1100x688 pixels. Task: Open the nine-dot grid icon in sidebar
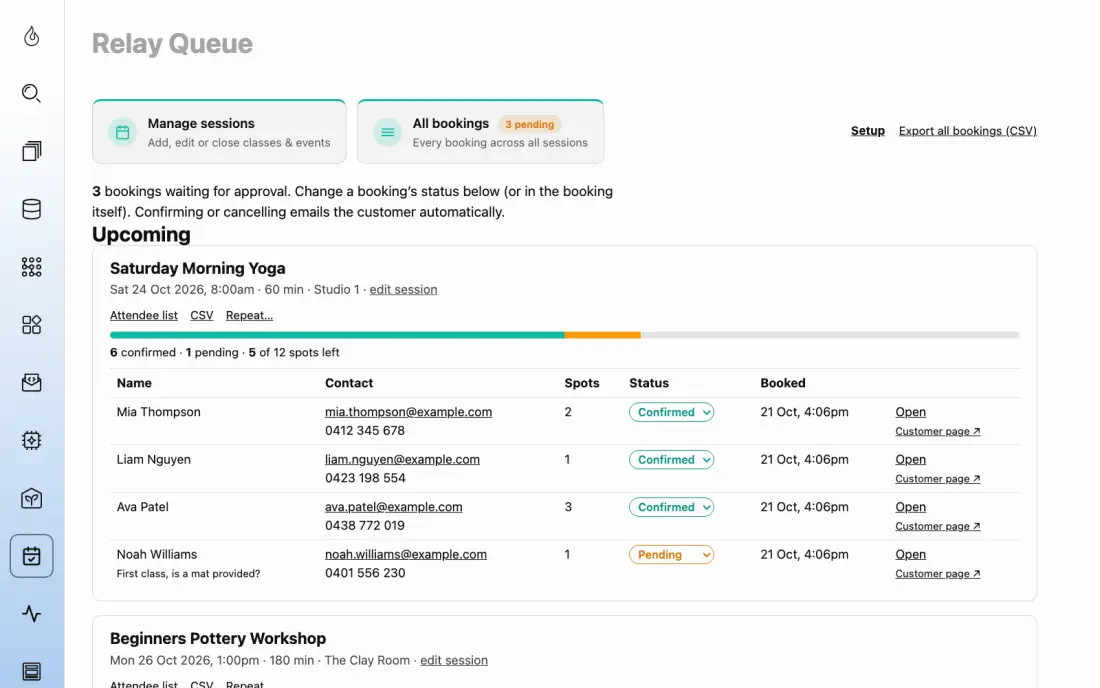pos(32,267)
